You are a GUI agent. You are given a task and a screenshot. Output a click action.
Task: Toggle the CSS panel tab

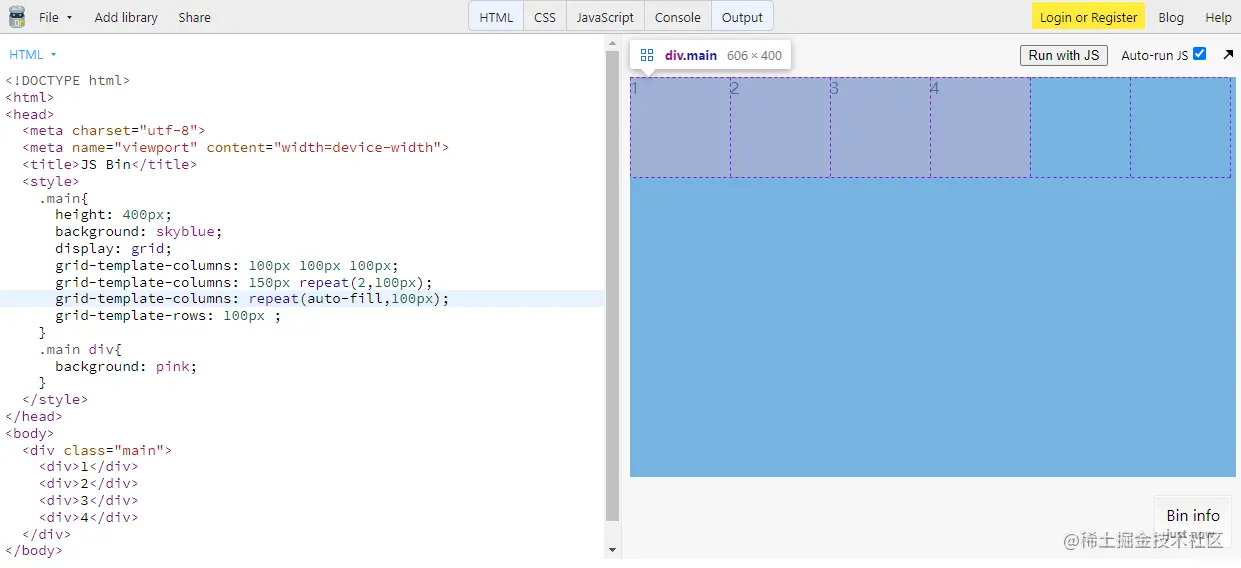tap(545, 17)
